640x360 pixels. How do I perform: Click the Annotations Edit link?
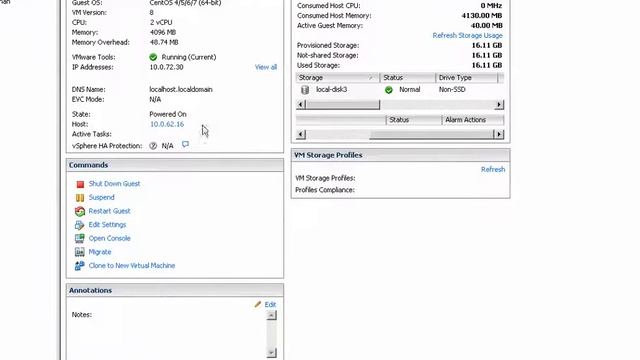(x=270, y=304)
